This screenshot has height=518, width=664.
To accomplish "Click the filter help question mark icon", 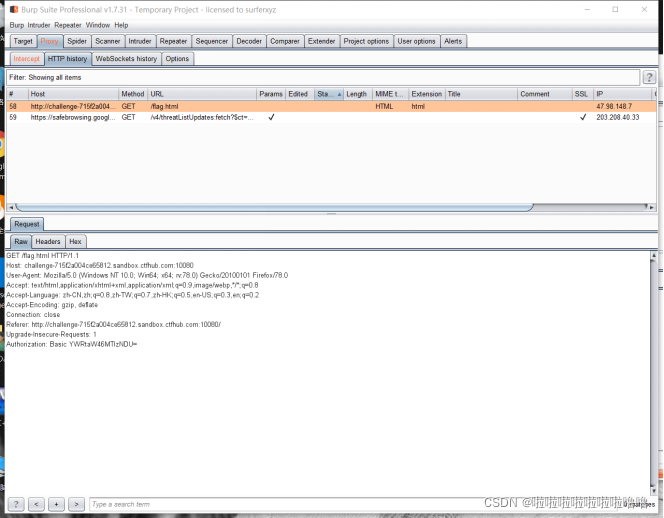I will (649, 77).
